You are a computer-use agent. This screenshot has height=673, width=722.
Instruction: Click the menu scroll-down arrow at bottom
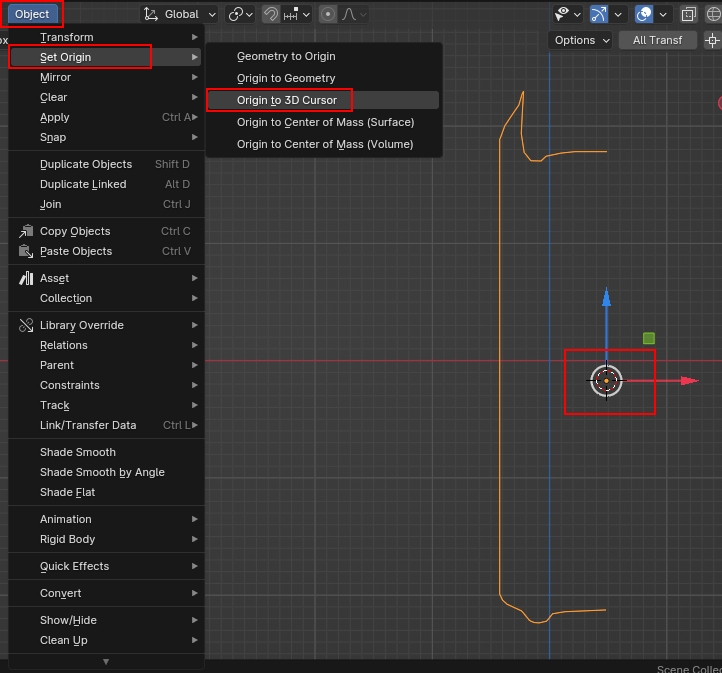pyautogui.click(x=106, y=661)
